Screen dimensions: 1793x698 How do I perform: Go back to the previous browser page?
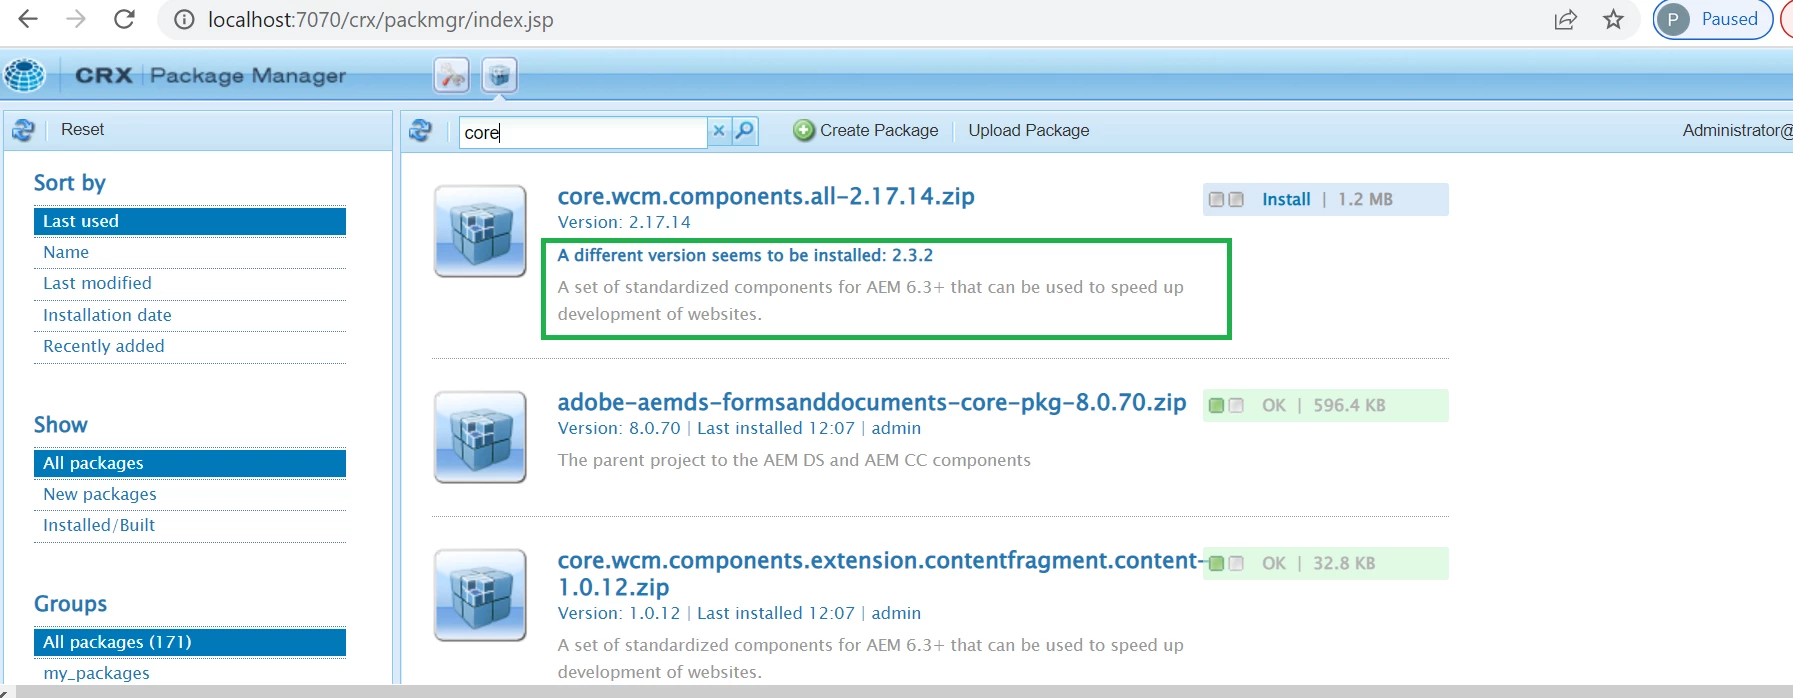(x=28, y=19)
